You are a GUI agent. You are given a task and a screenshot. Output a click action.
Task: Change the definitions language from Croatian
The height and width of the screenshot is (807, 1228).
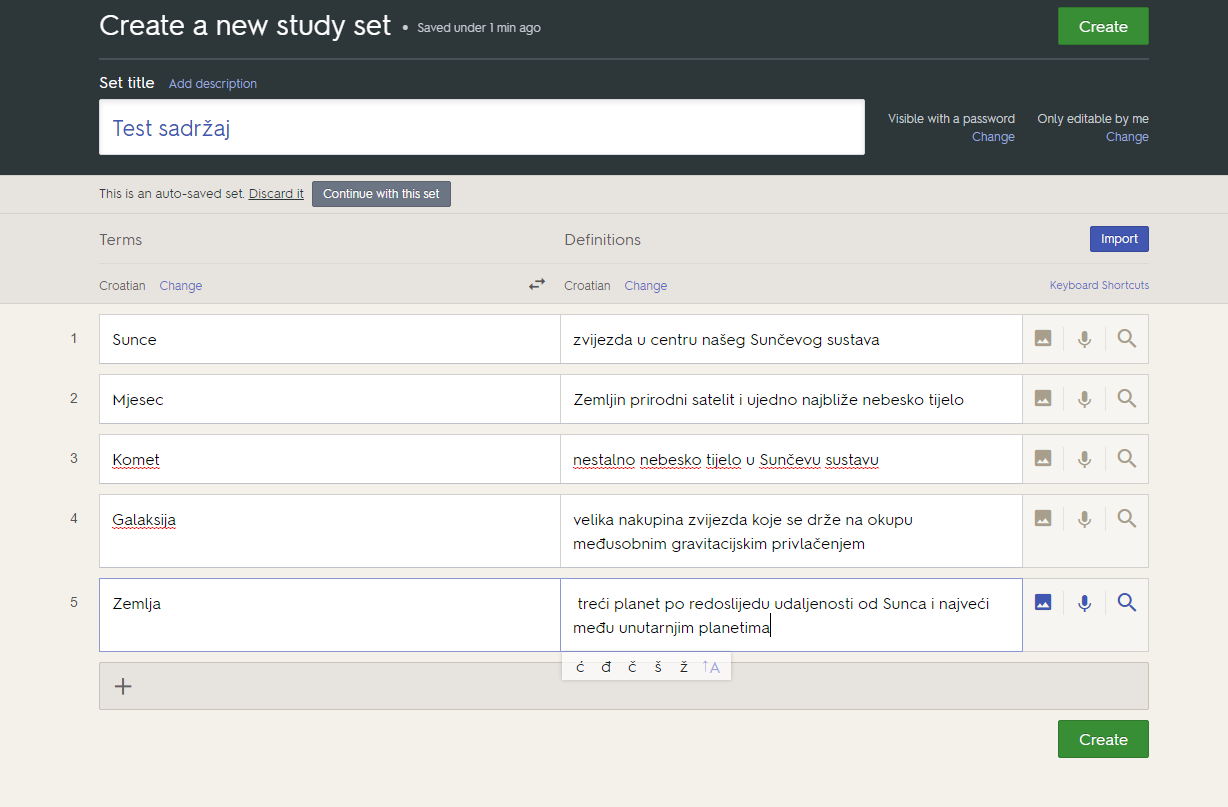645,286
